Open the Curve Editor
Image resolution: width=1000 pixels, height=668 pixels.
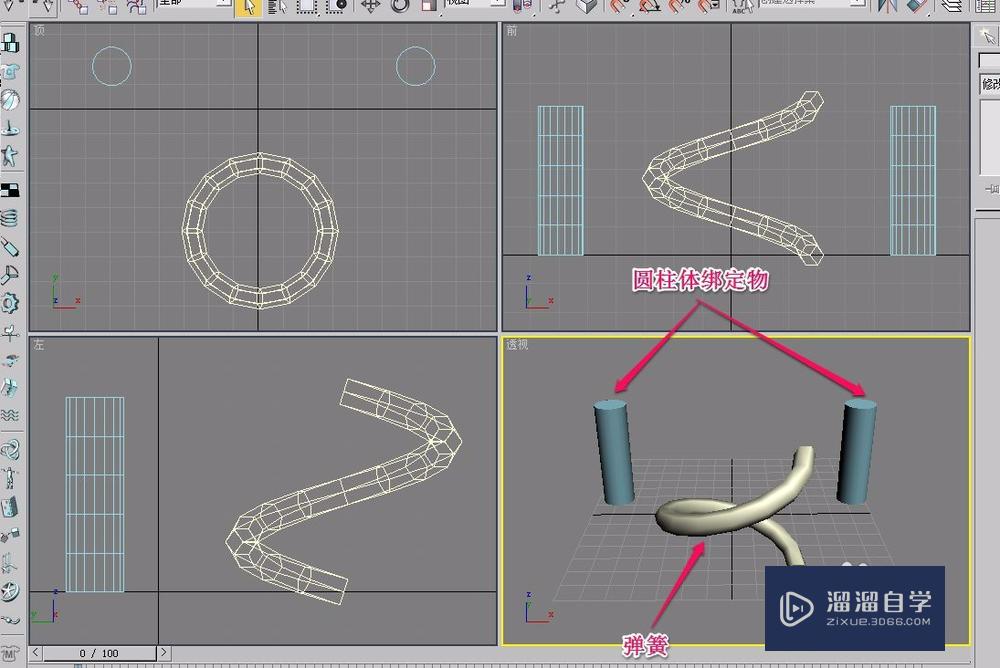[x=987, y=6]
